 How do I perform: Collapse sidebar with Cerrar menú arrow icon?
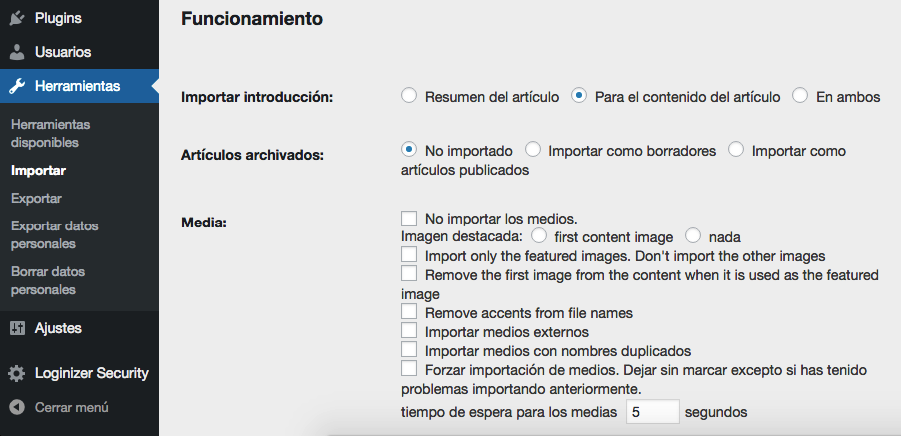17,408
